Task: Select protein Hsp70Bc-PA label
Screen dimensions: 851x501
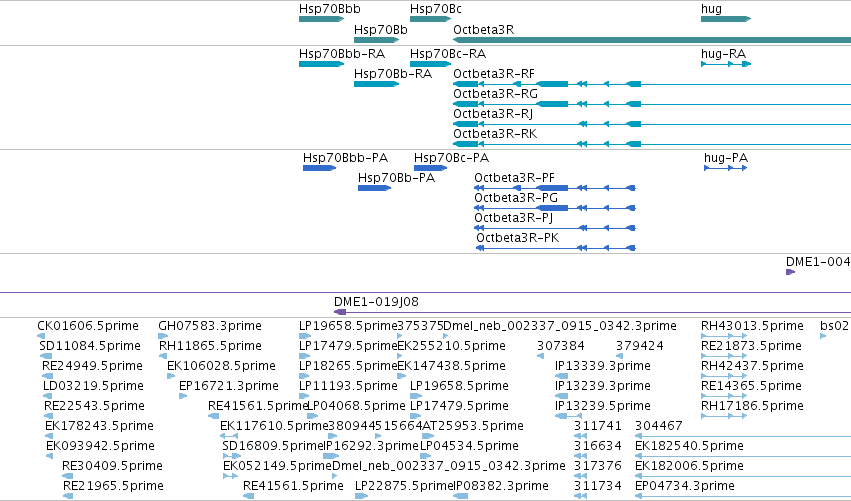Action: click(452, 158)
